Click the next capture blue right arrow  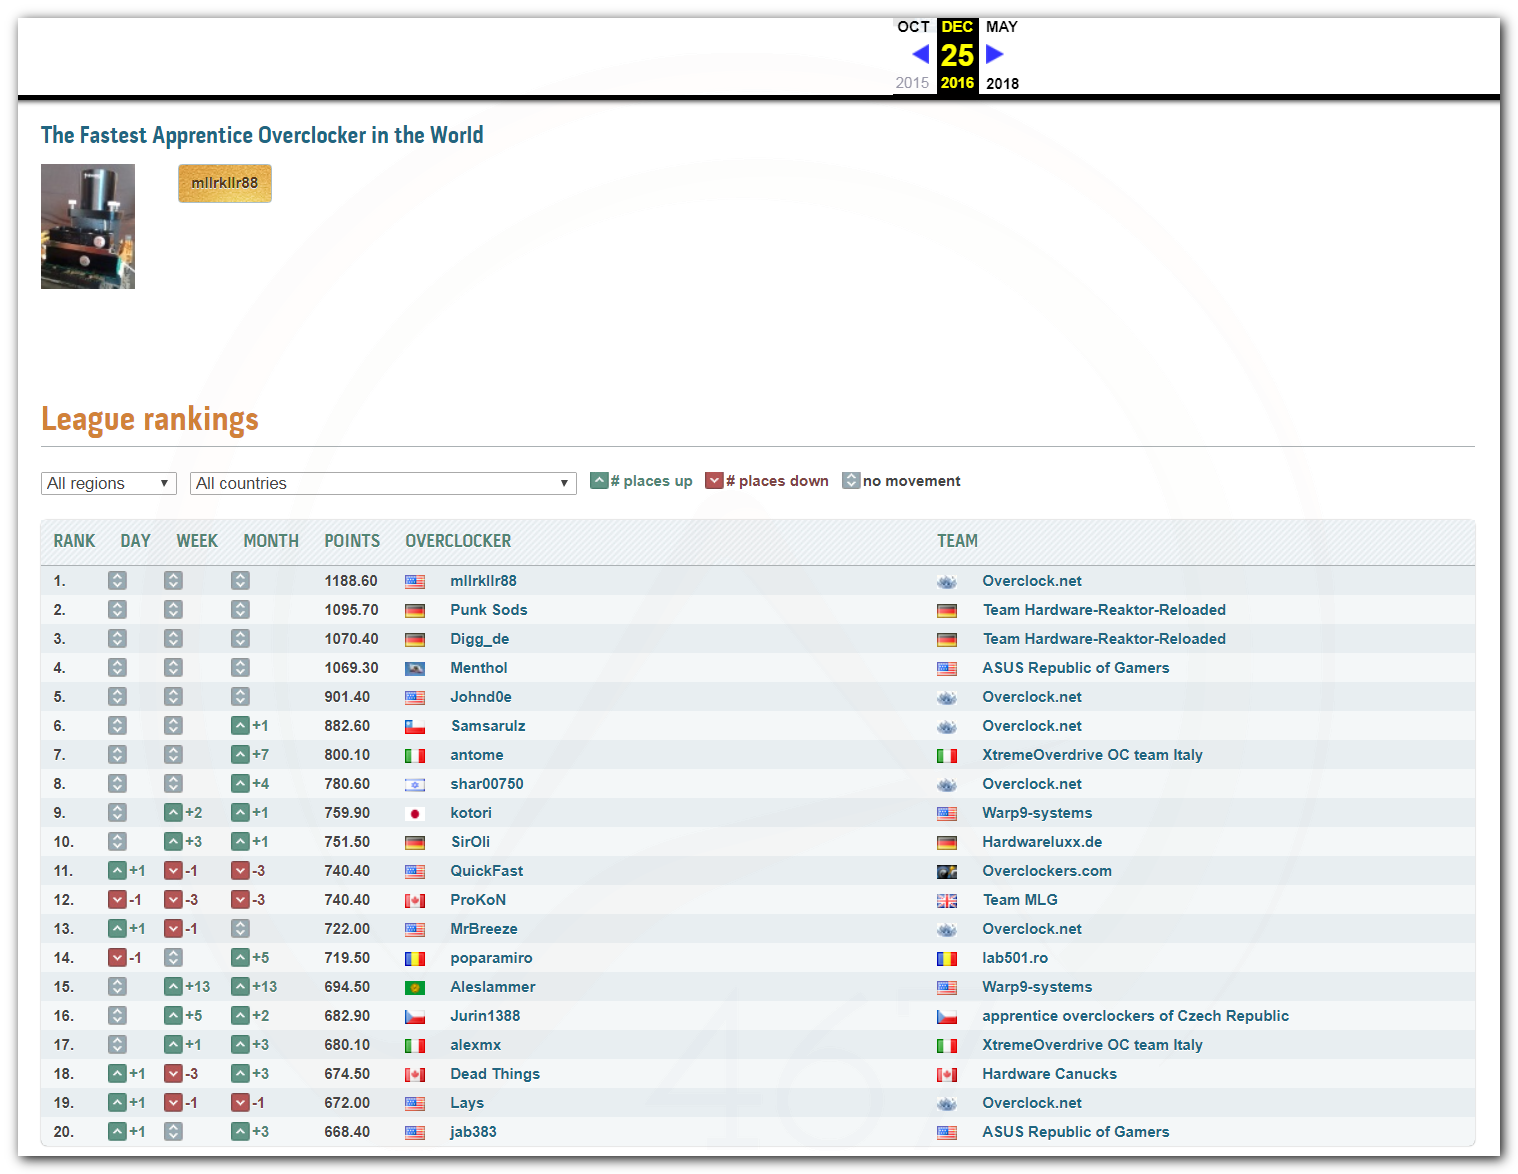(x=994, y=54)
